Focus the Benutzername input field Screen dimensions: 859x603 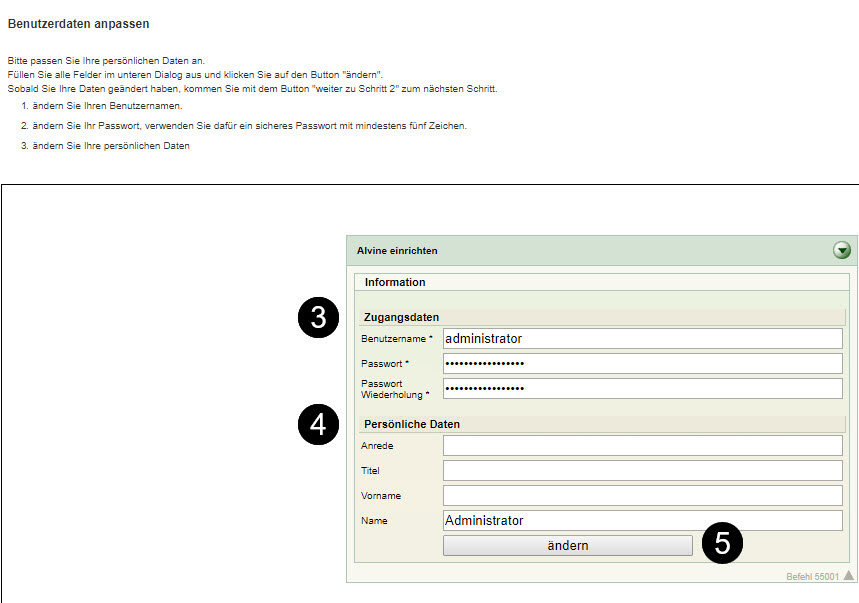point(642,339)
